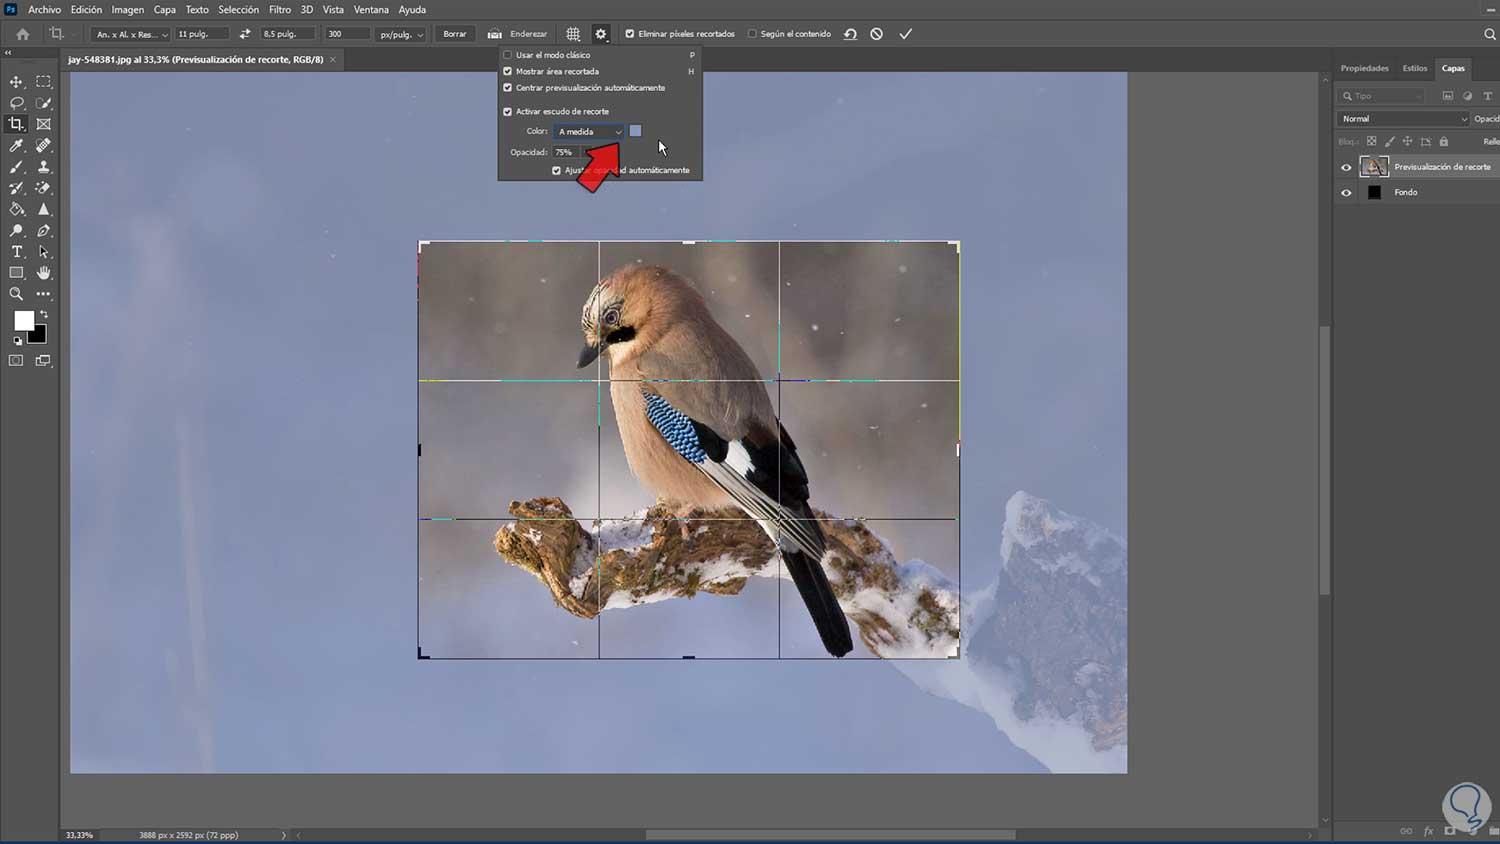Click the crop shield color swatch
The height and width of the screenshot is (844, 1500).
pos(635,131)
